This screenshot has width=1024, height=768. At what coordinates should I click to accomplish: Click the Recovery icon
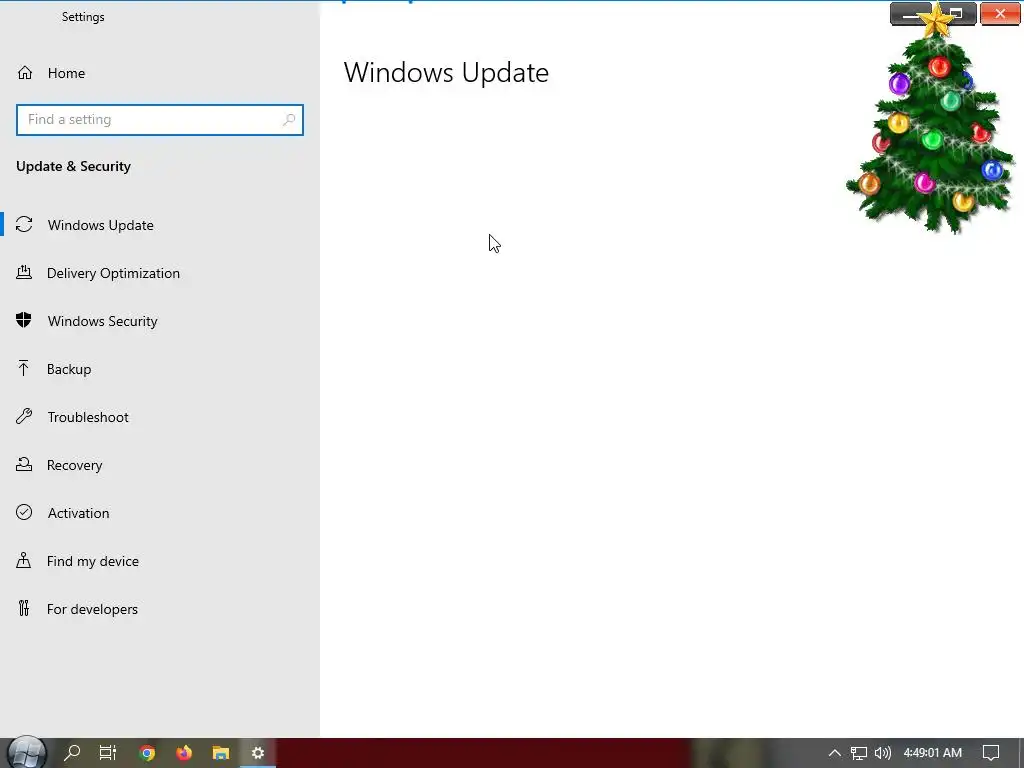coord(24,464)
